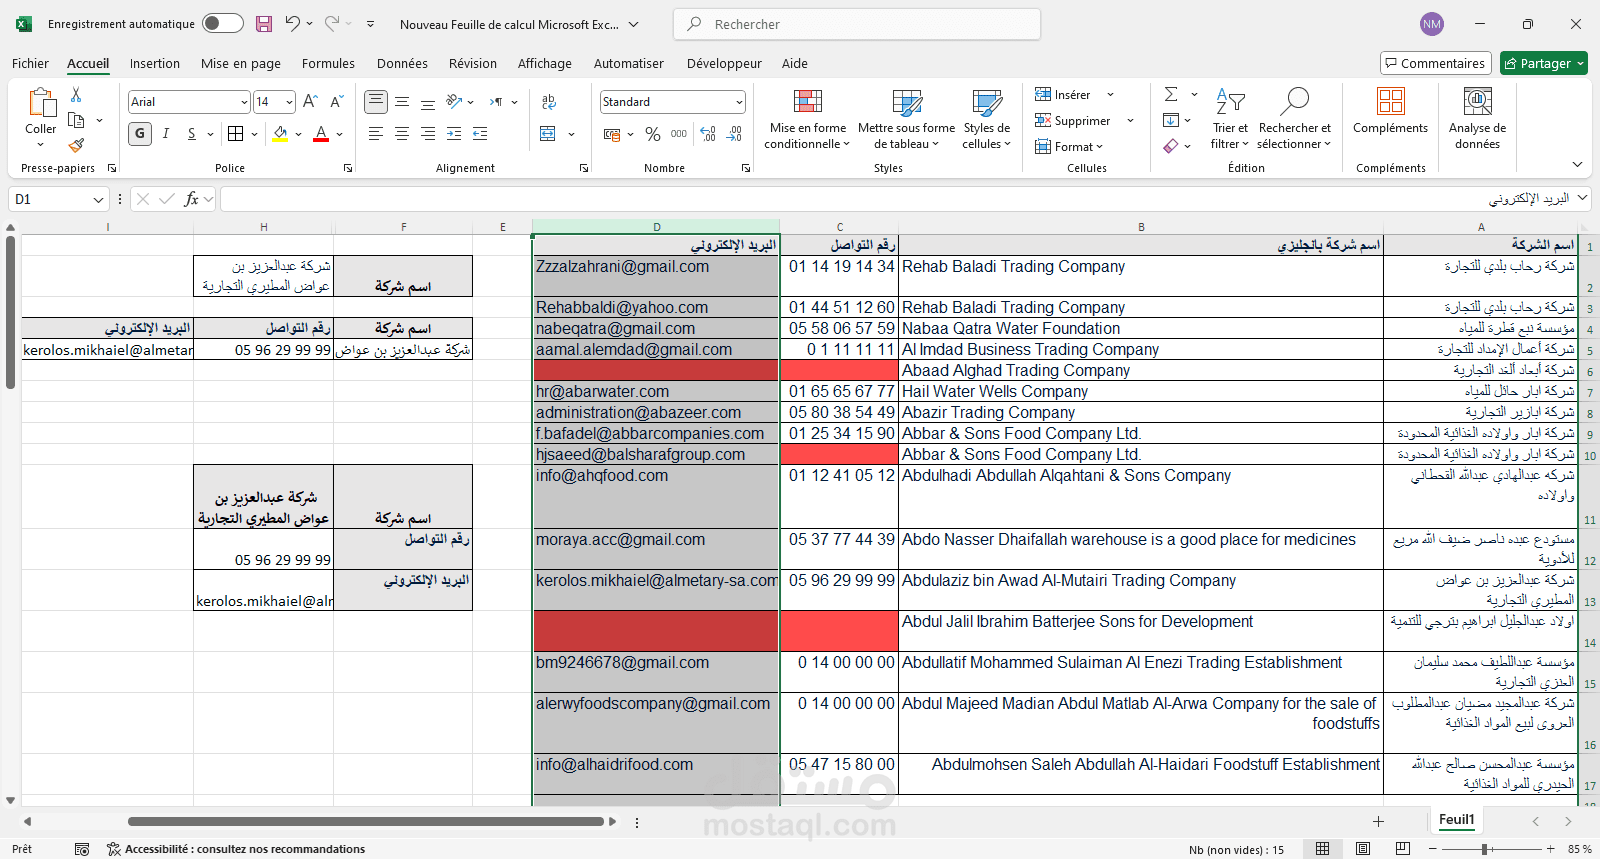1600x859 pixels.
Task: Open the font size 14 dropdown
Action: click(x=289, y=102)
